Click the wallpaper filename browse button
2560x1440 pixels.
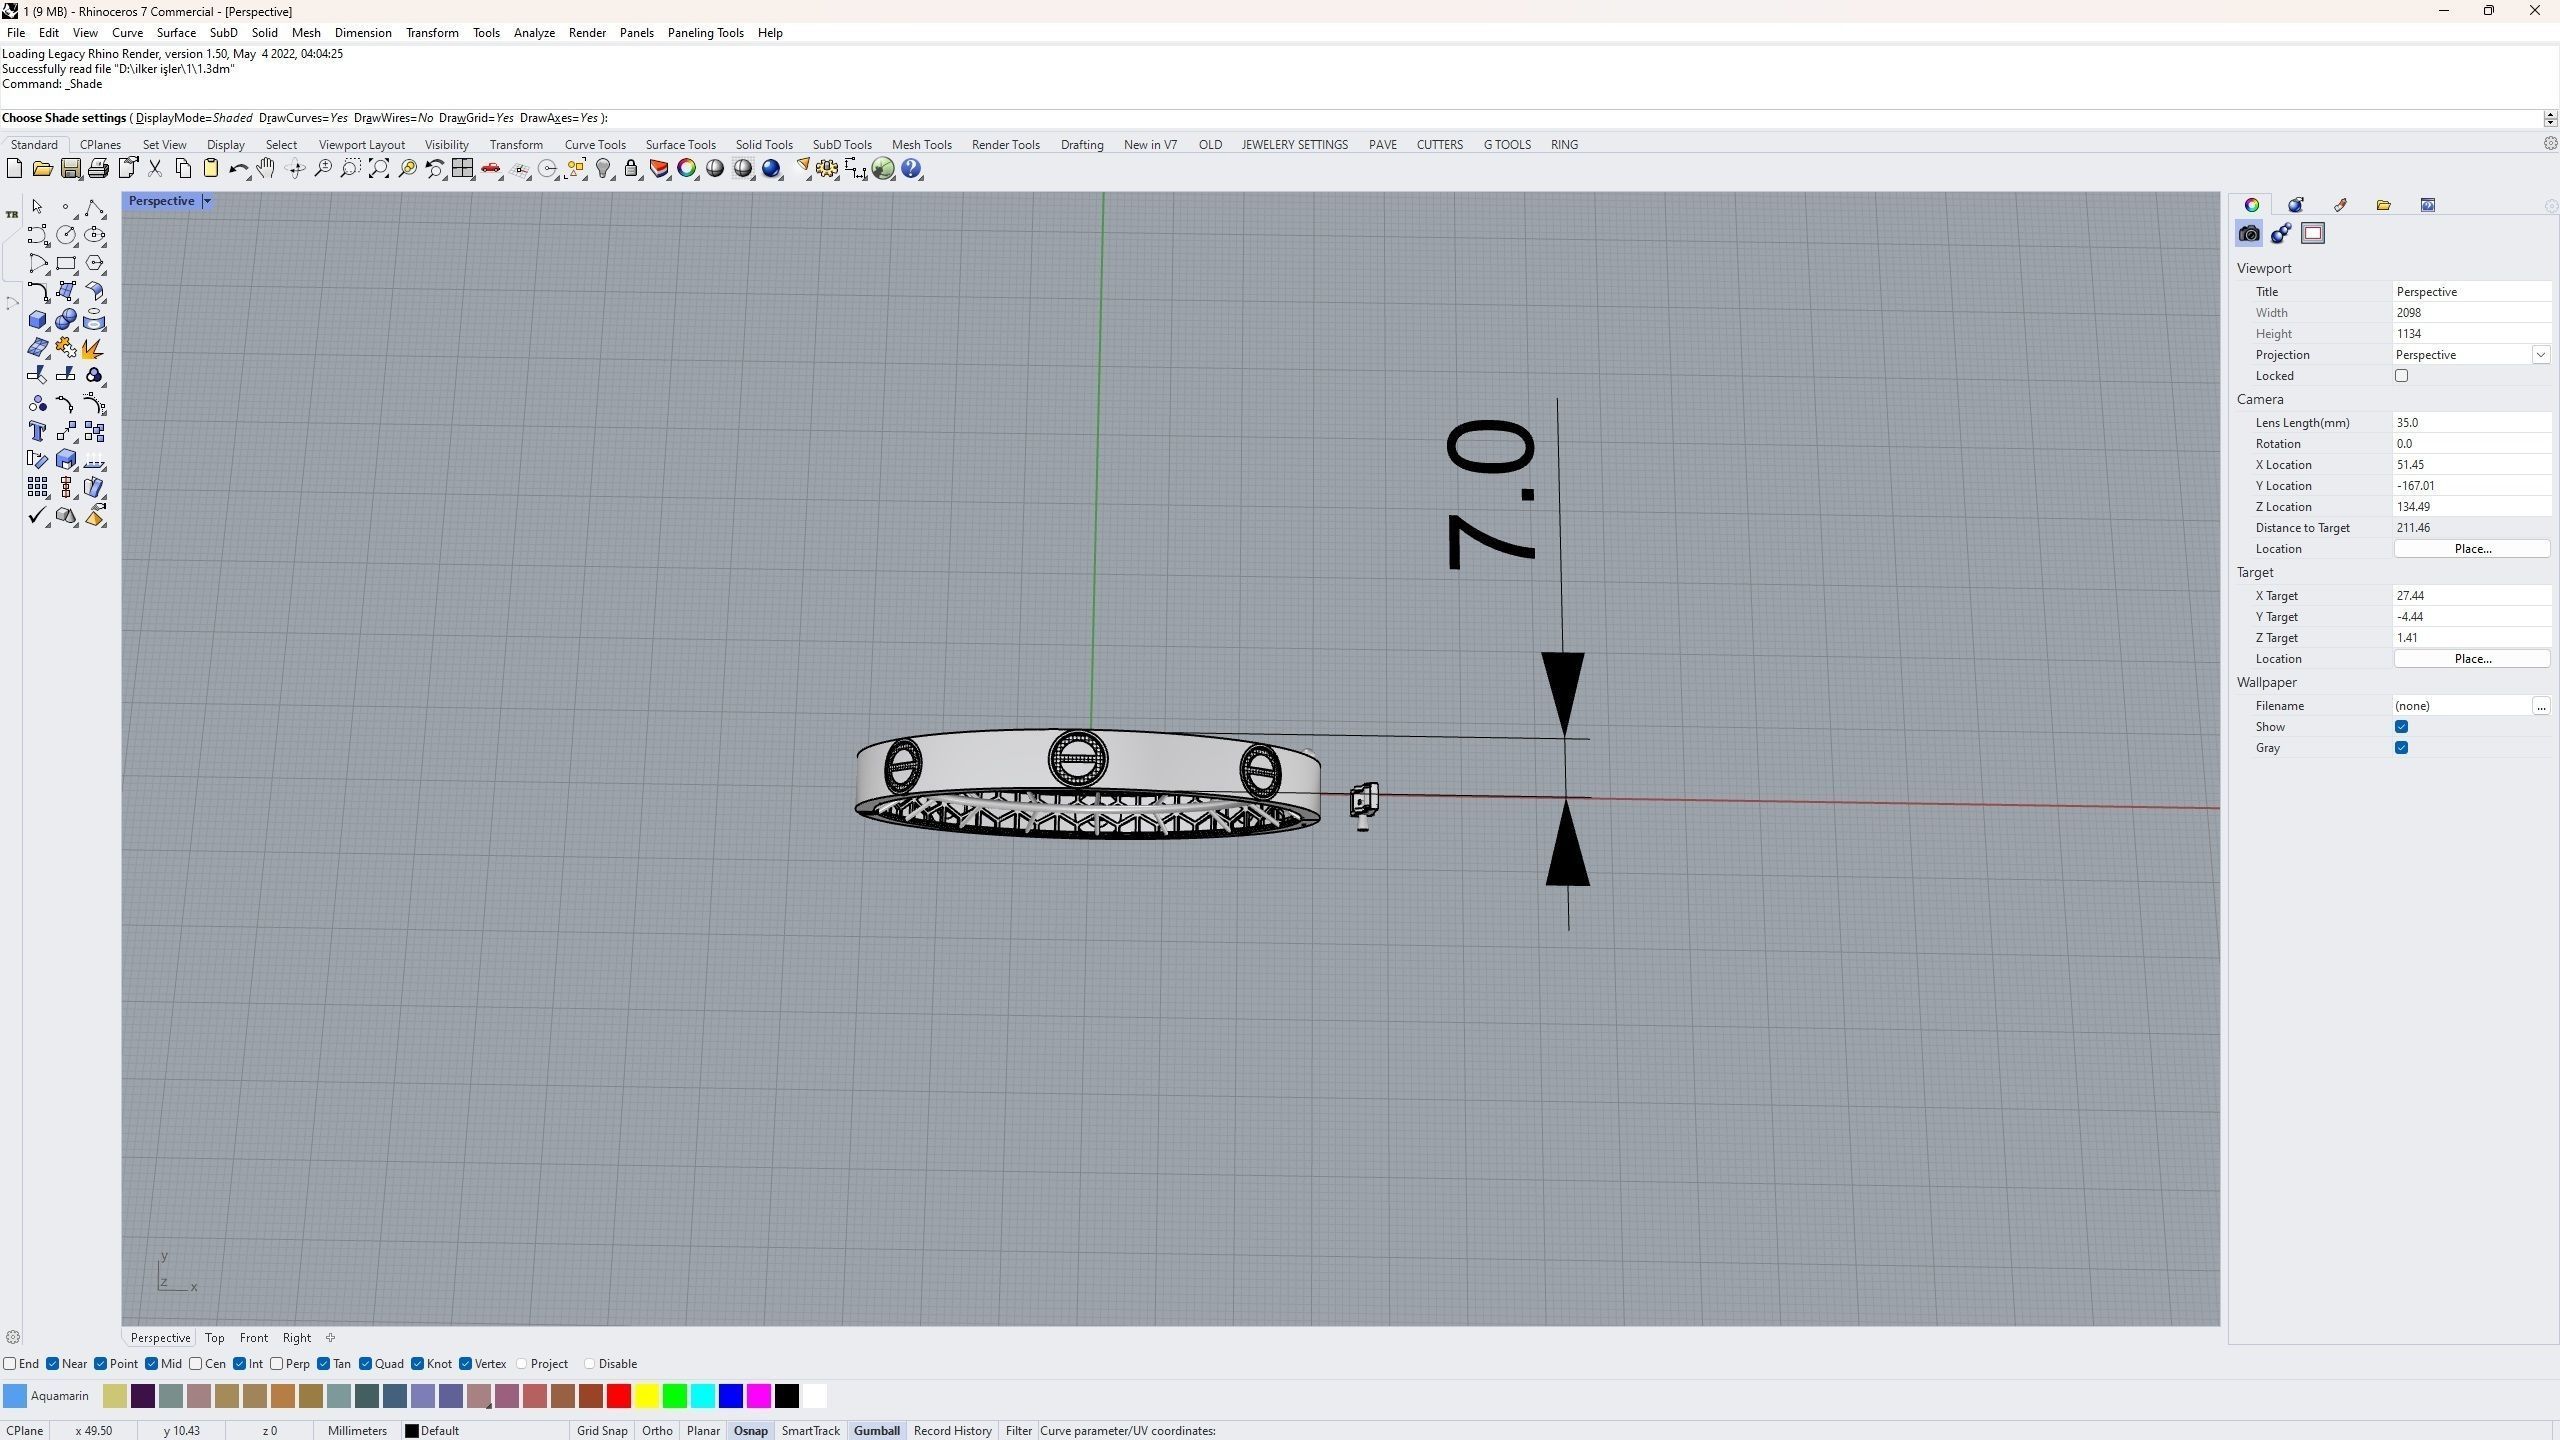(2540, 706)
